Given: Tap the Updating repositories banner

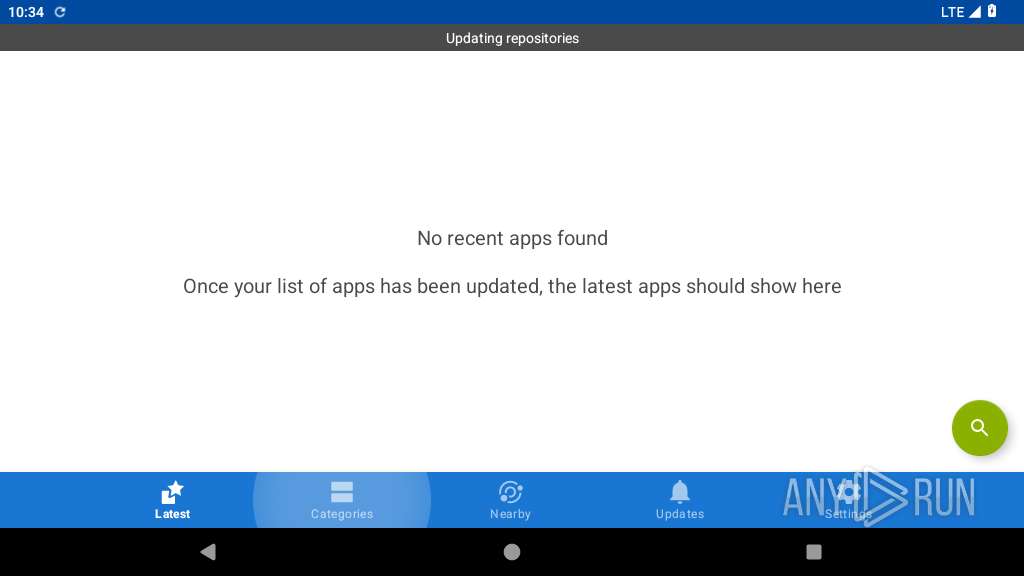Looking at the screenshot, I should click(x=512, y=38).
